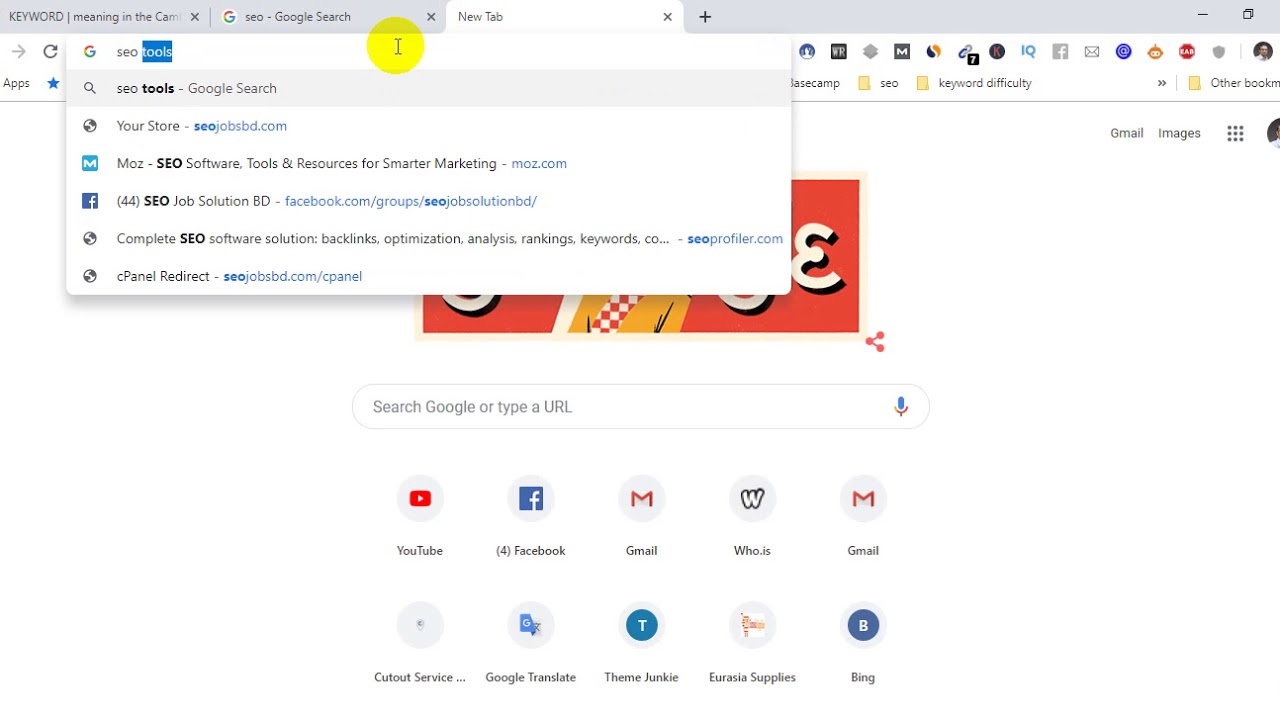Close the seo - Google Search tab
This screenshot has height=720, width=1280.
[431, 17]
